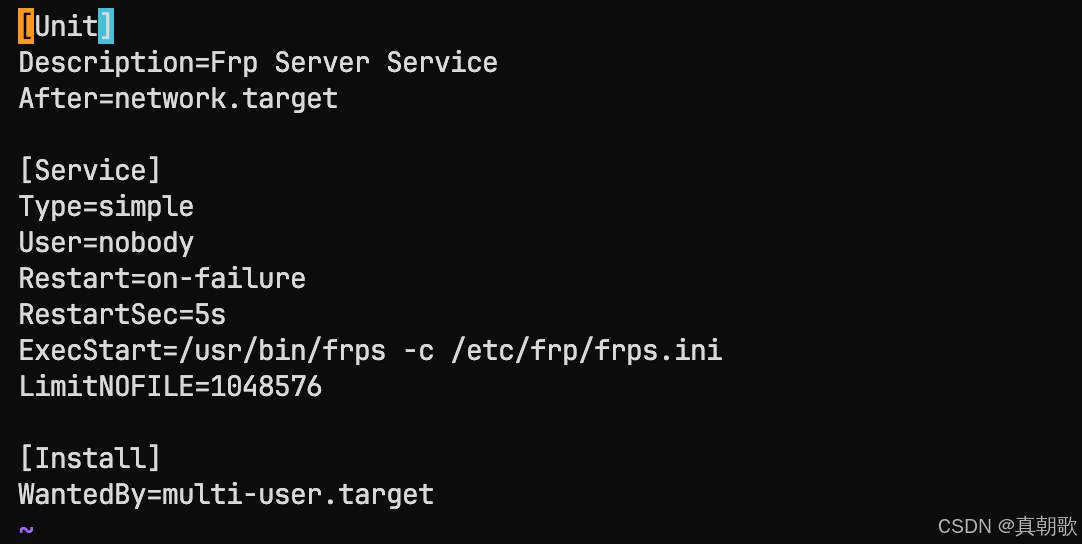Click the WantedBy=multi-user.target line
Viewport: 1082px width, 544px height.
coord(226,494)
